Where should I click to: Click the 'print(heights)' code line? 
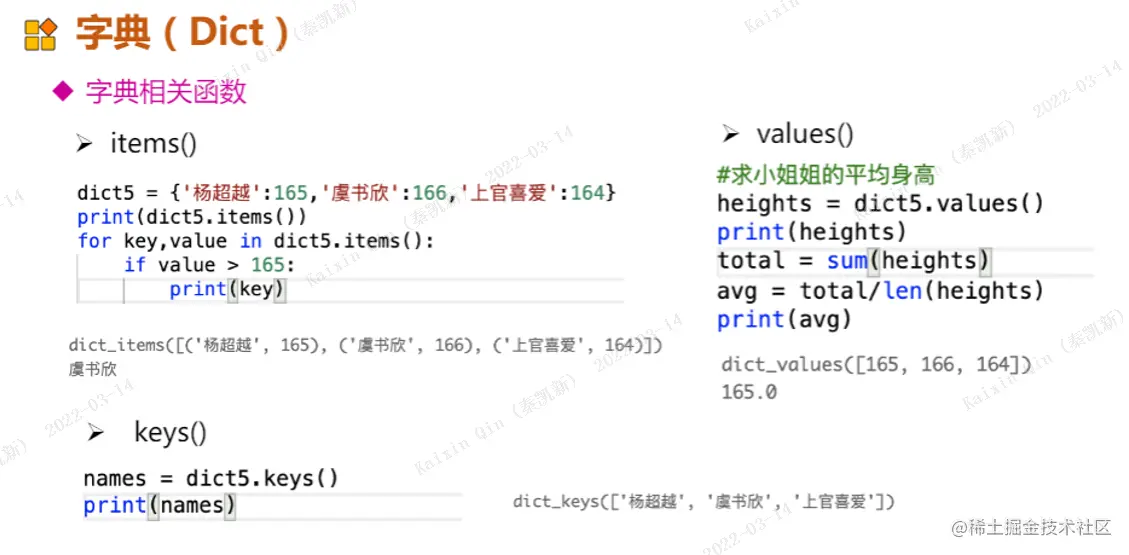(811, 233)
